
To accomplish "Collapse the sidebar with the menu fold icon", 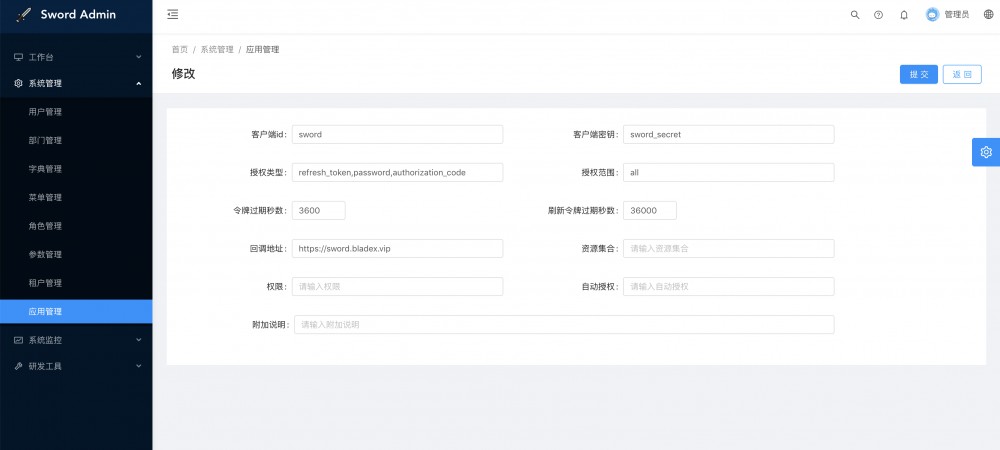I will pyautogui.click(x=172, y=15).
